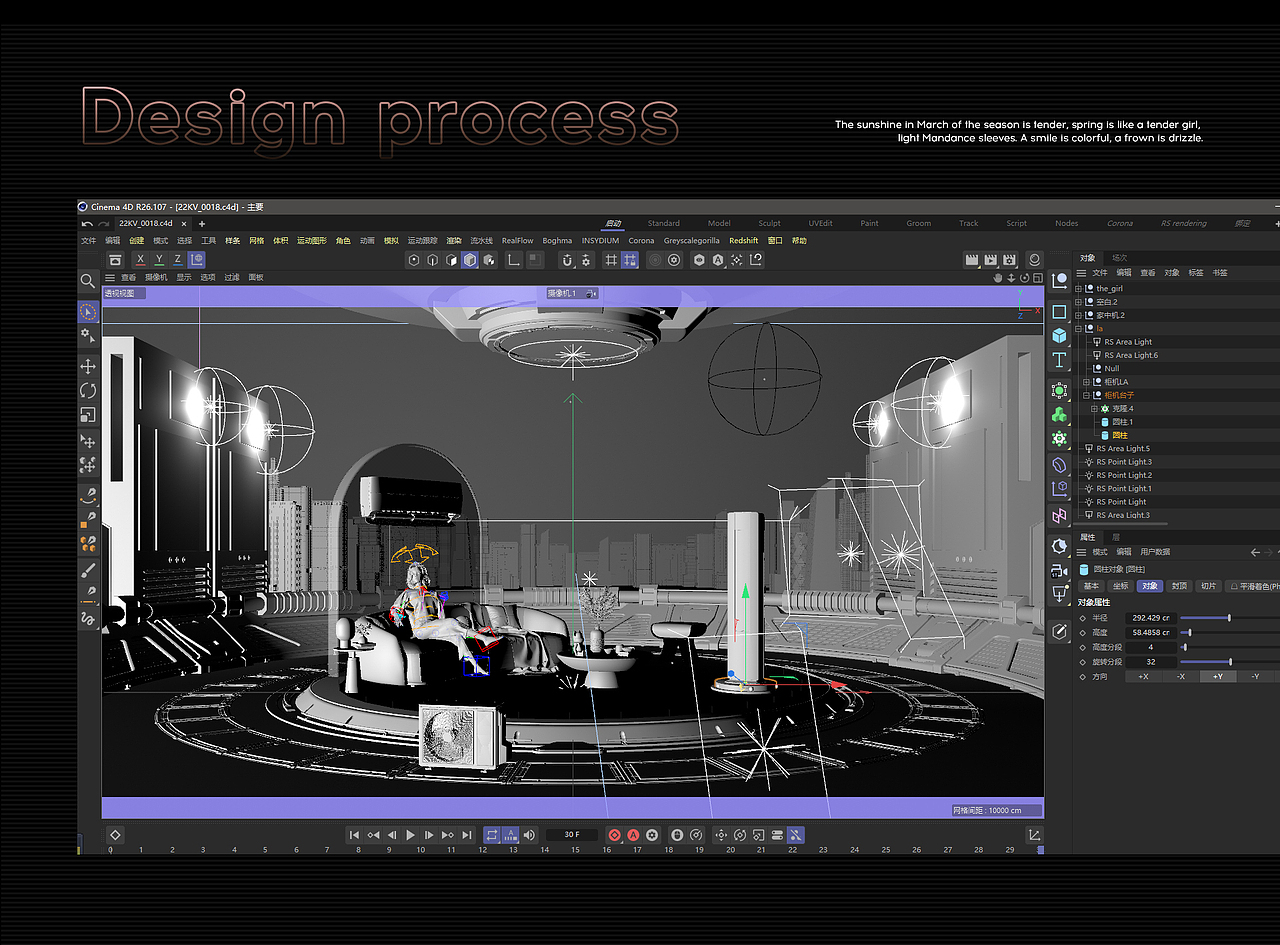The height and width of the screenshot is (945, 1280).
Task: Jump to the start of the timeline
Action: pyautogui.click(x=354, y=835)
